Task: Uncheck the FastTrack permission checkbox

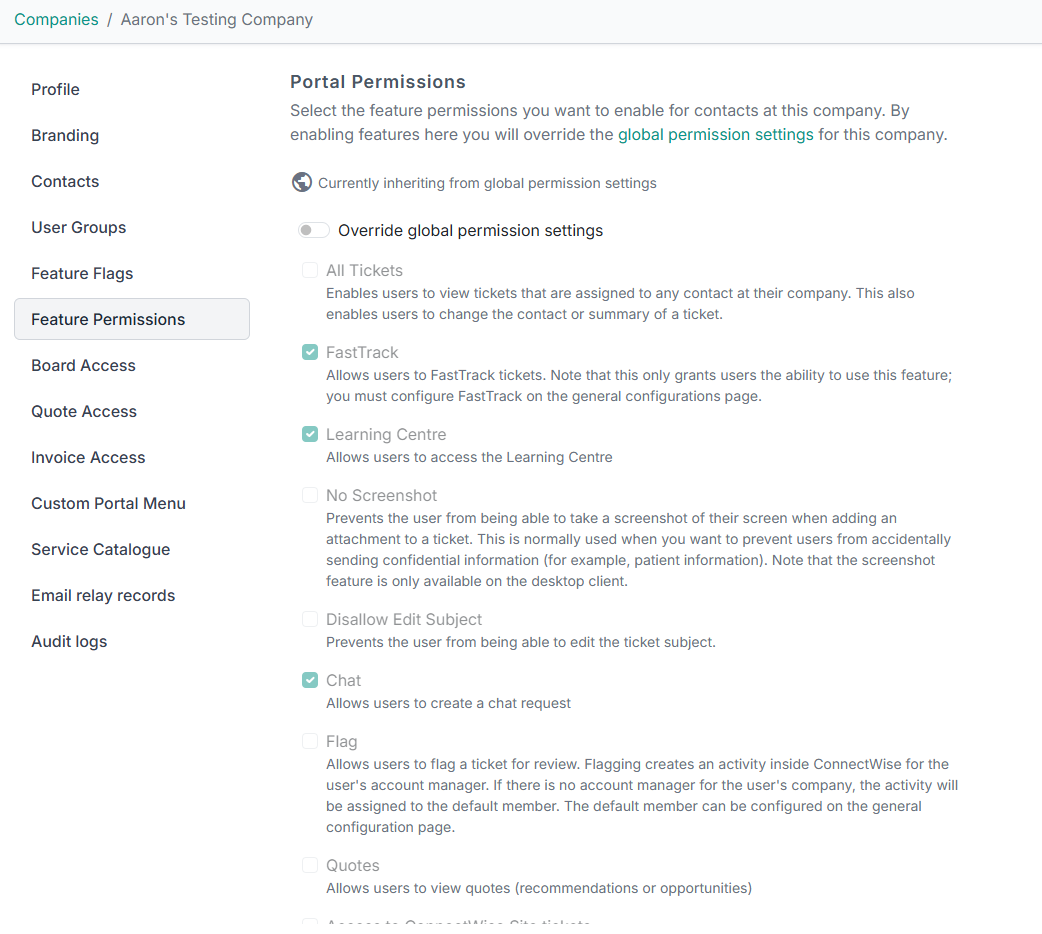Action: [x=310, y=352]
